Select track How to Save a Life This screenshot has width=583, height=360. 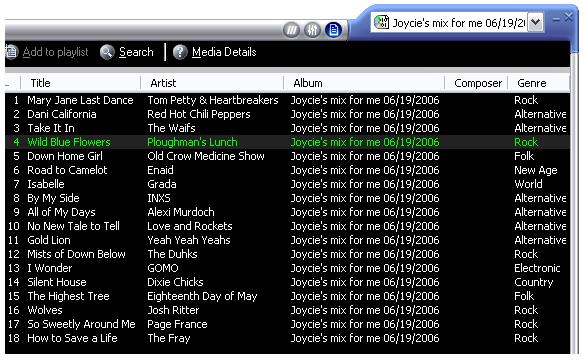(72, 338)
